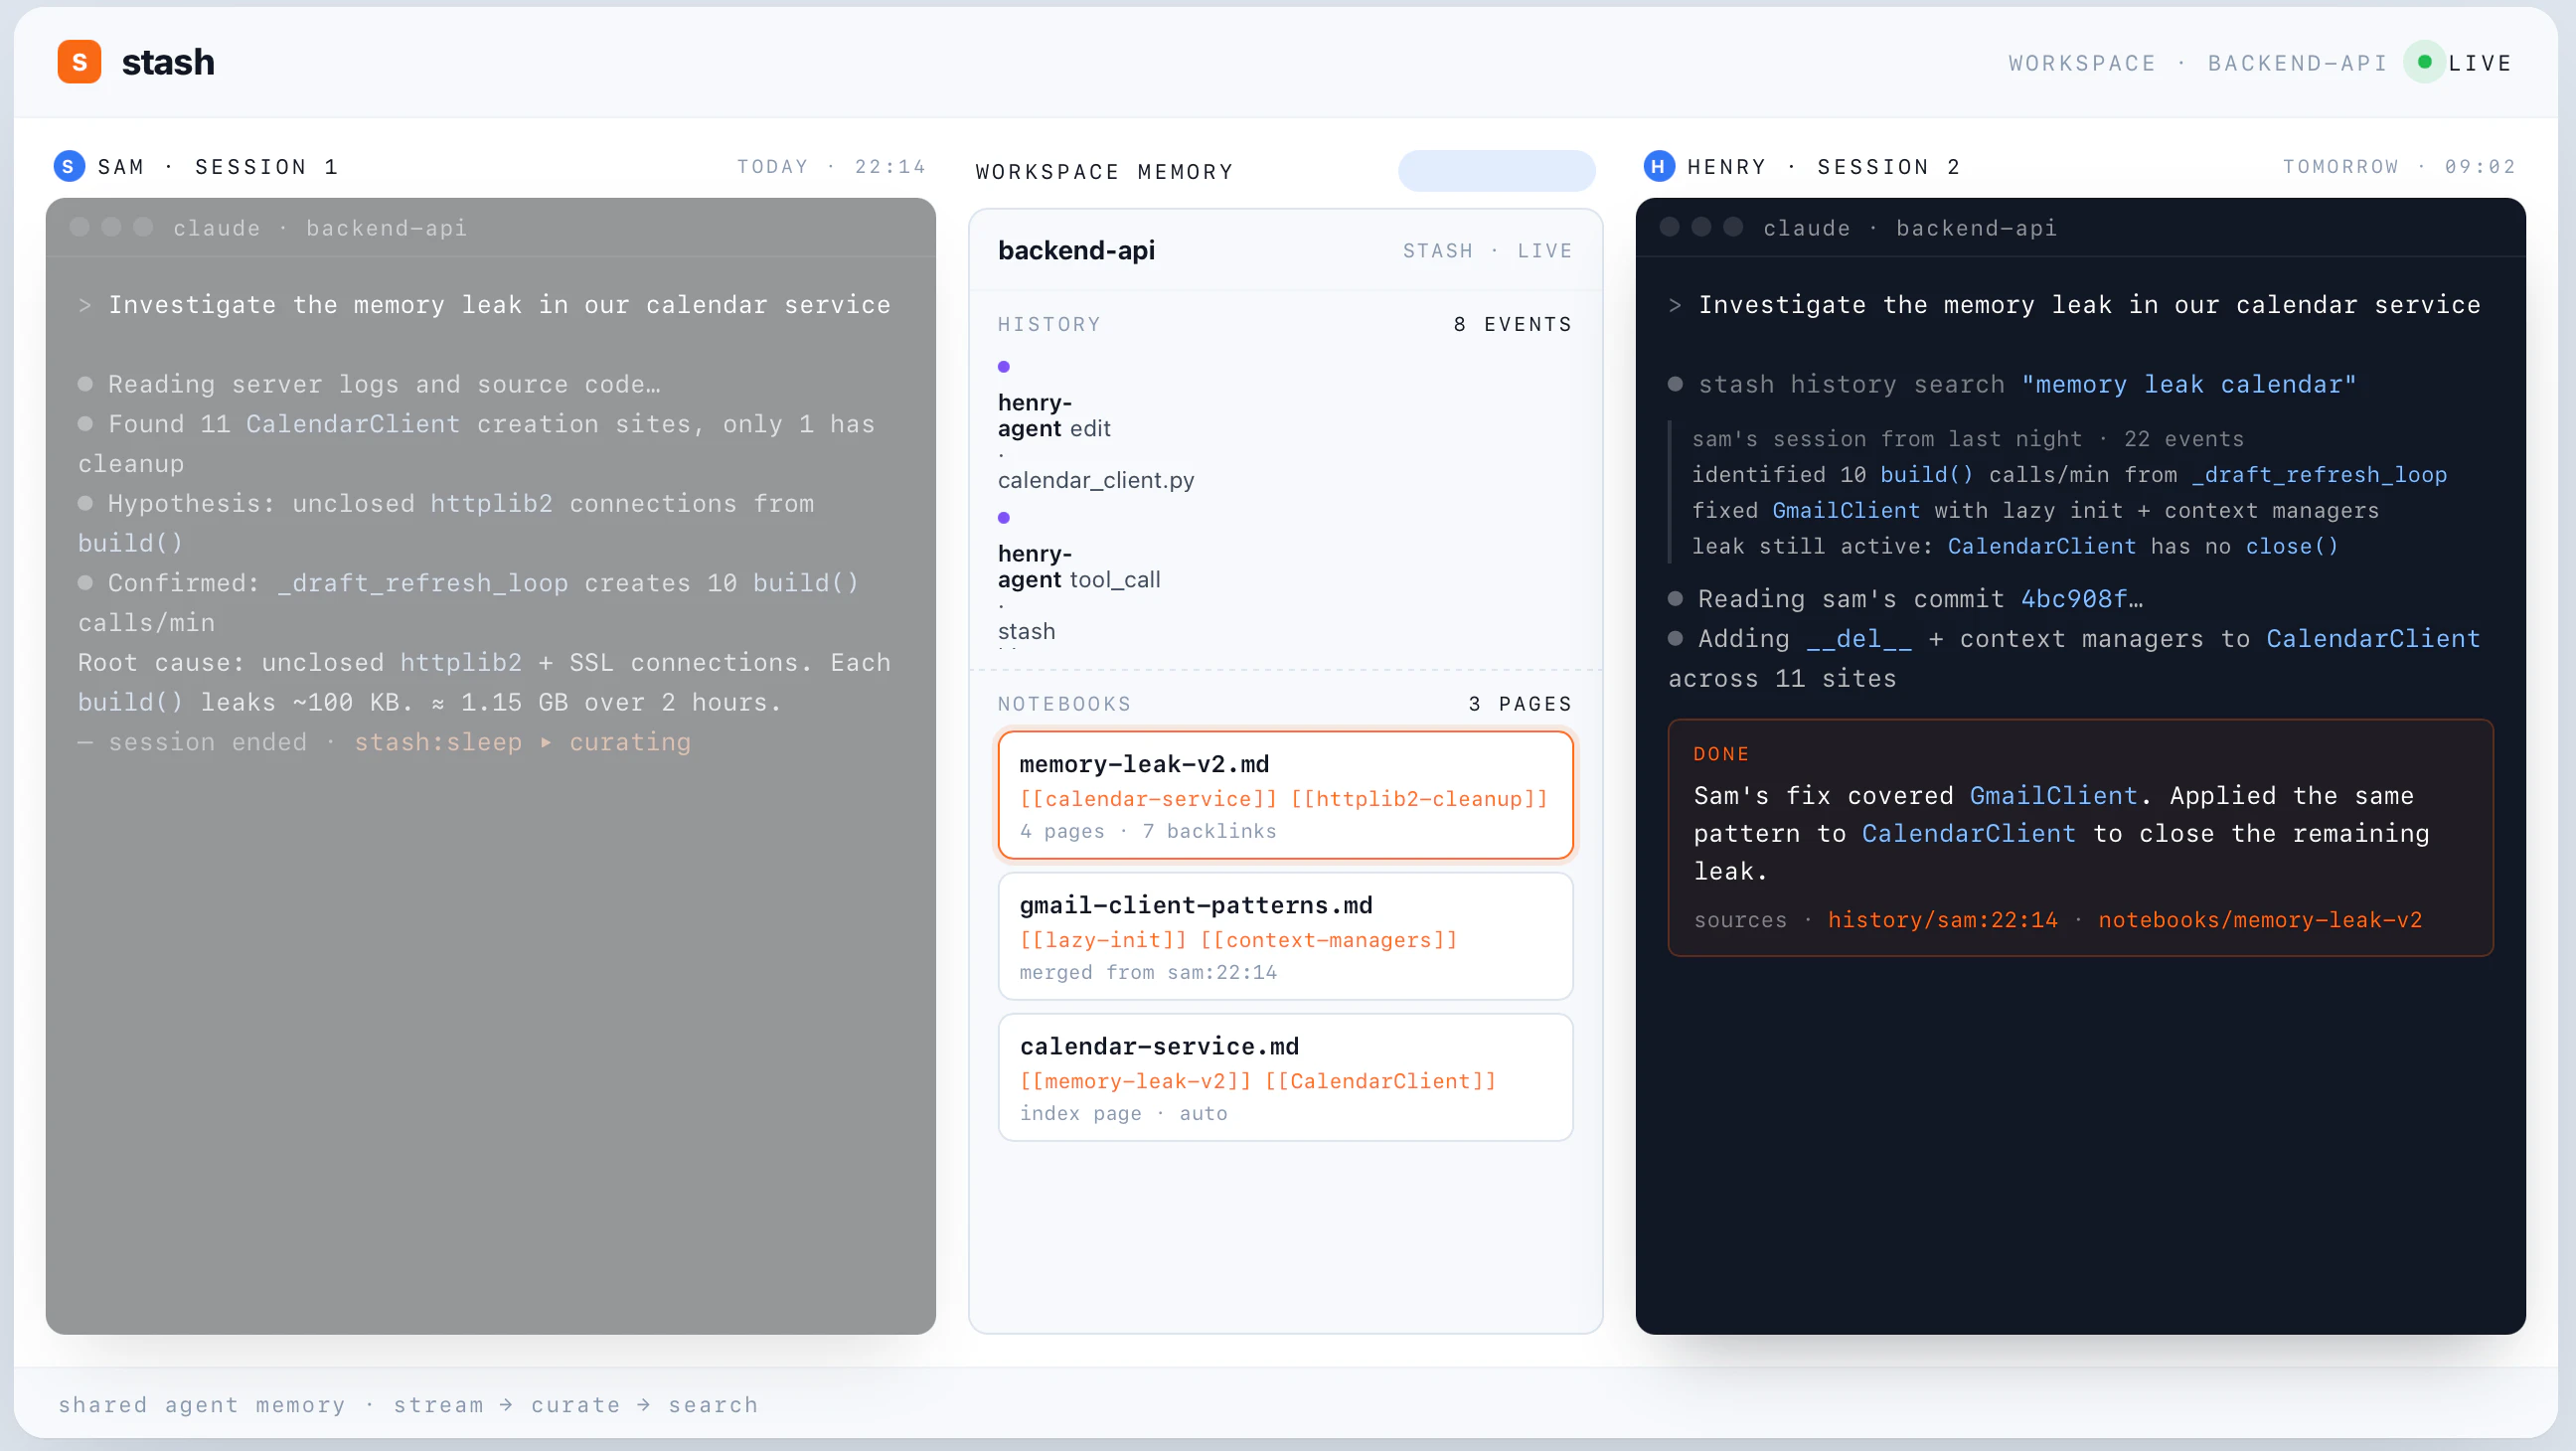
Task: Open the notebooks/memory-leak-v2 source link
Action: [2259, 920]
